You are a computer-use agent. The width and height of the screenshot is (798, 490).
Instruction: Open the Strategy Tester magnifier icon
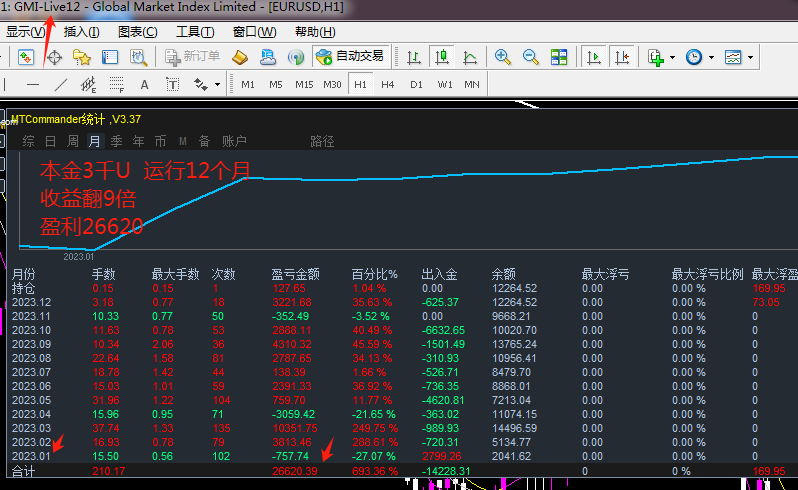click(x=138, y=57)
